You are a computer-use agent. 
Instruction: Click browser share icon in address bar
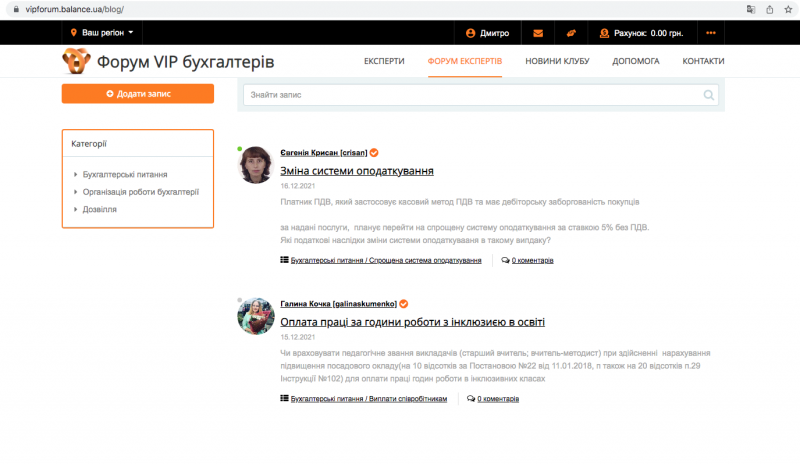click(x=769, y=9)
